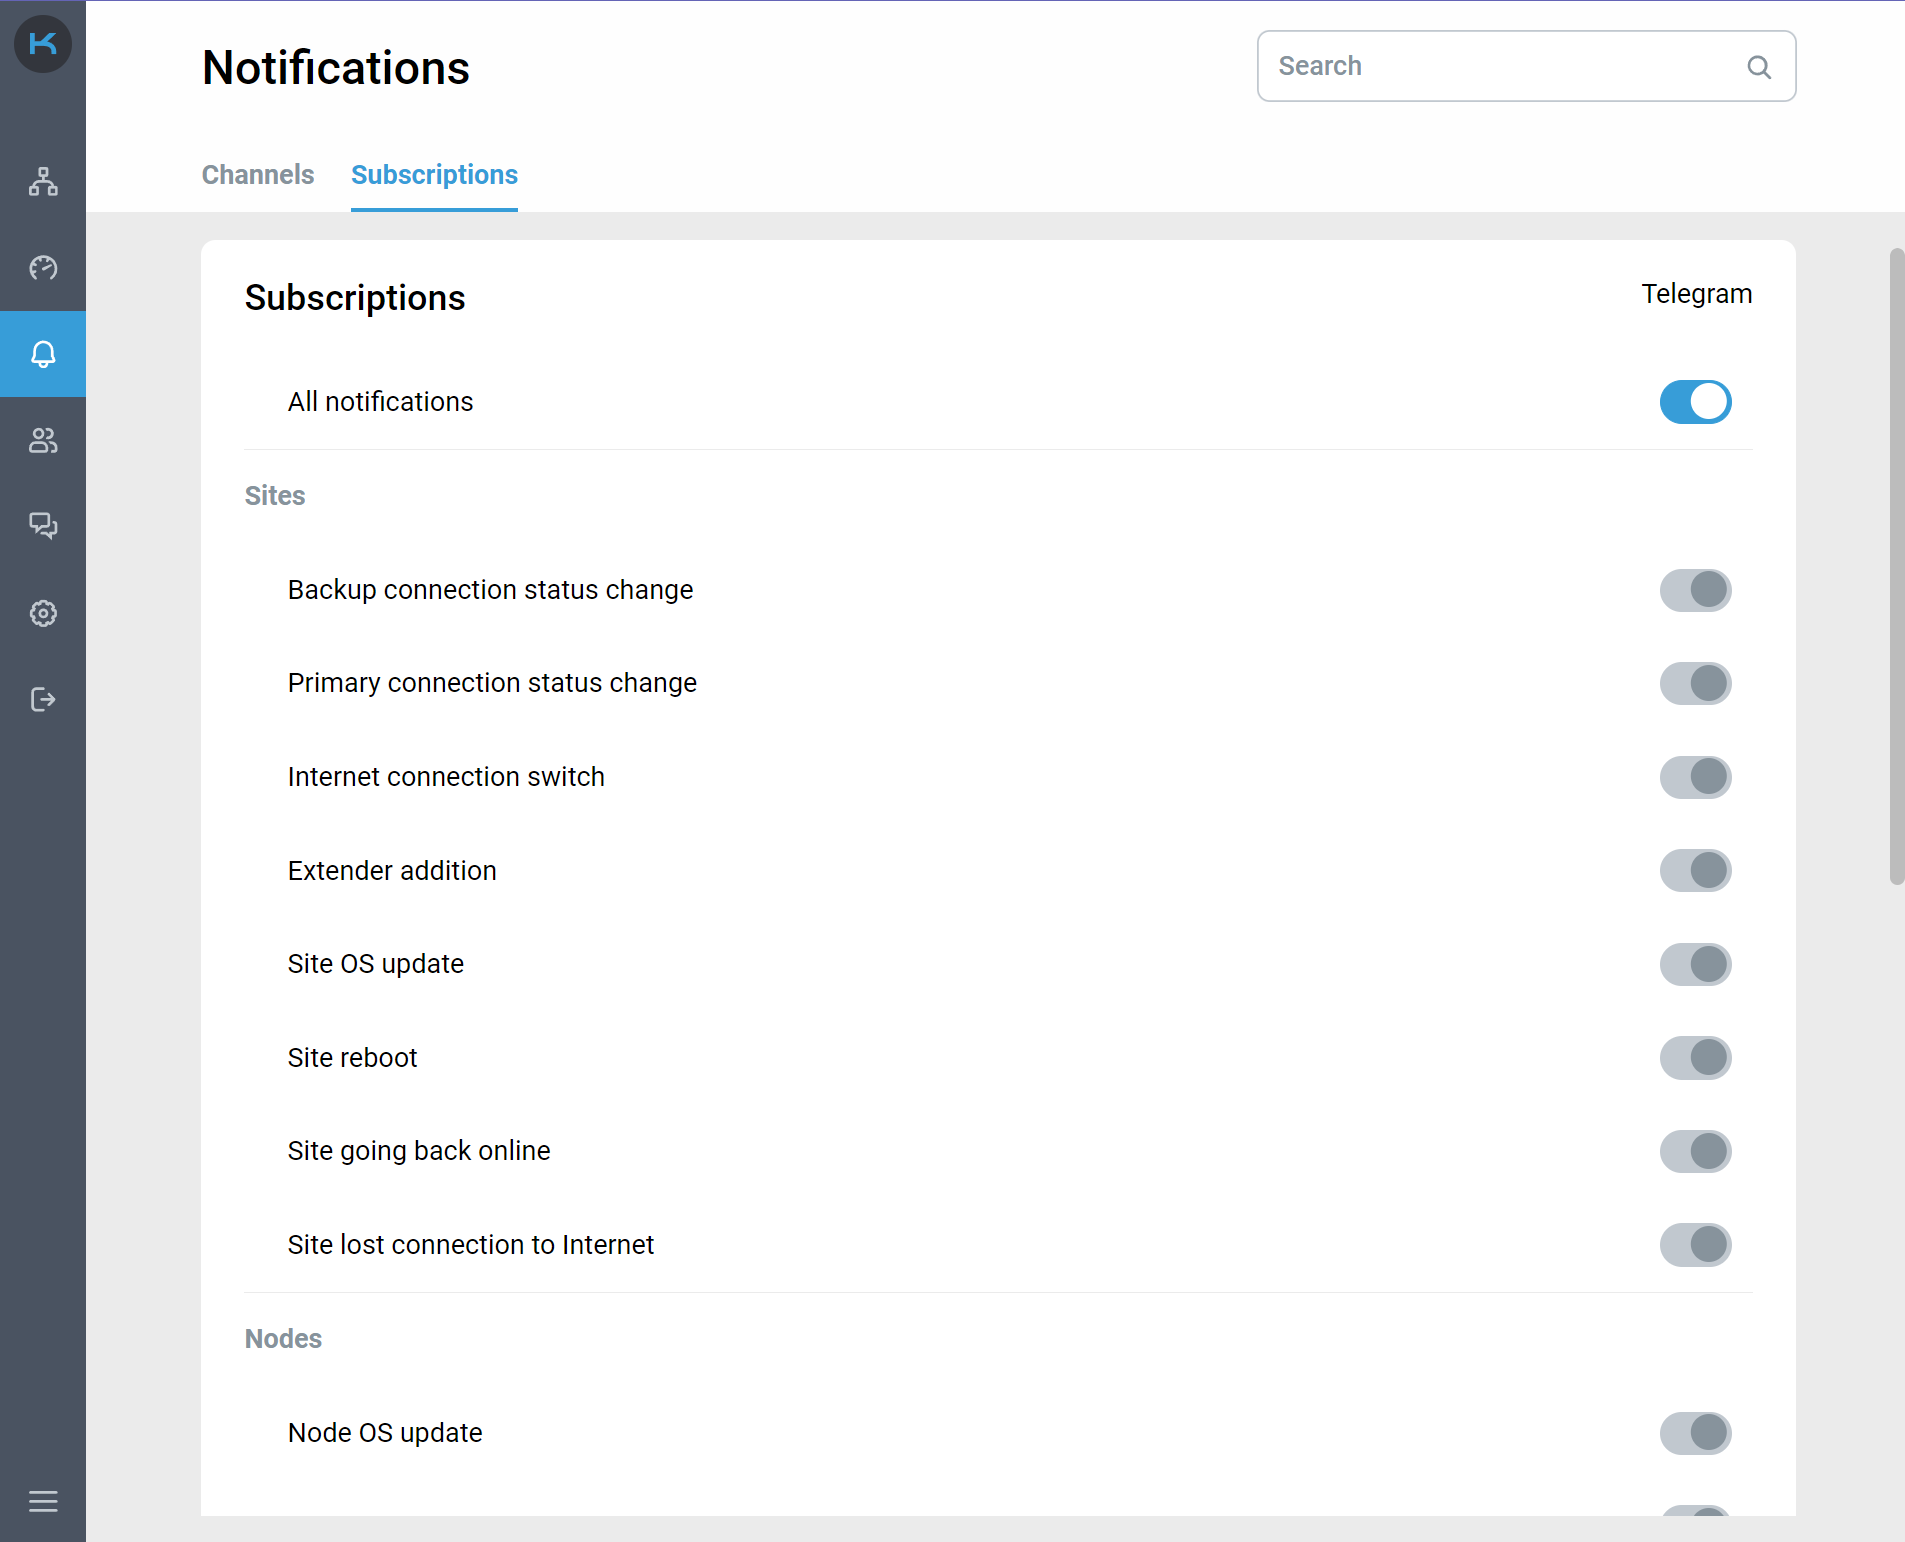Click the logout sidebar icon

(43, 699)
